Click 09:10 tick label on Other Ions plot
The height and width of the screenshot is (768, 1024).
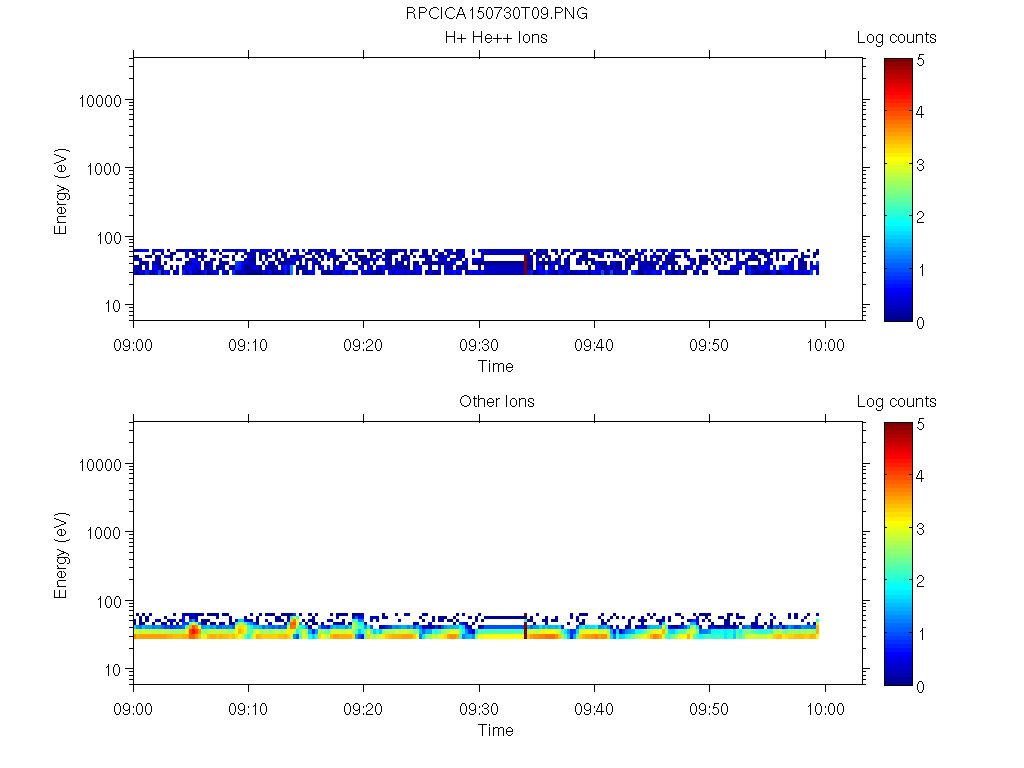tap(248, 709)
